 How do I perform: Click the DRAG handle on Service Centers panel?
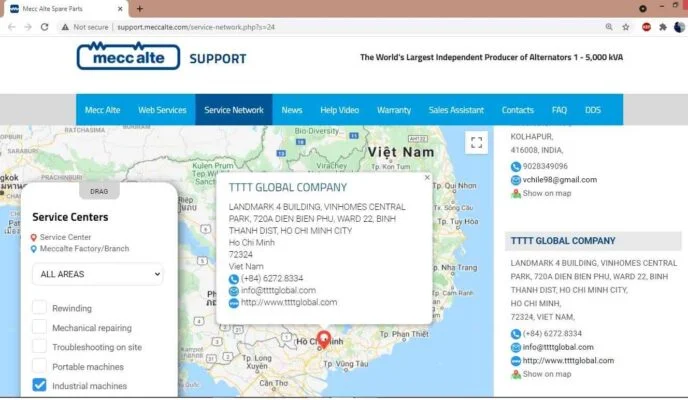(98, 190)
